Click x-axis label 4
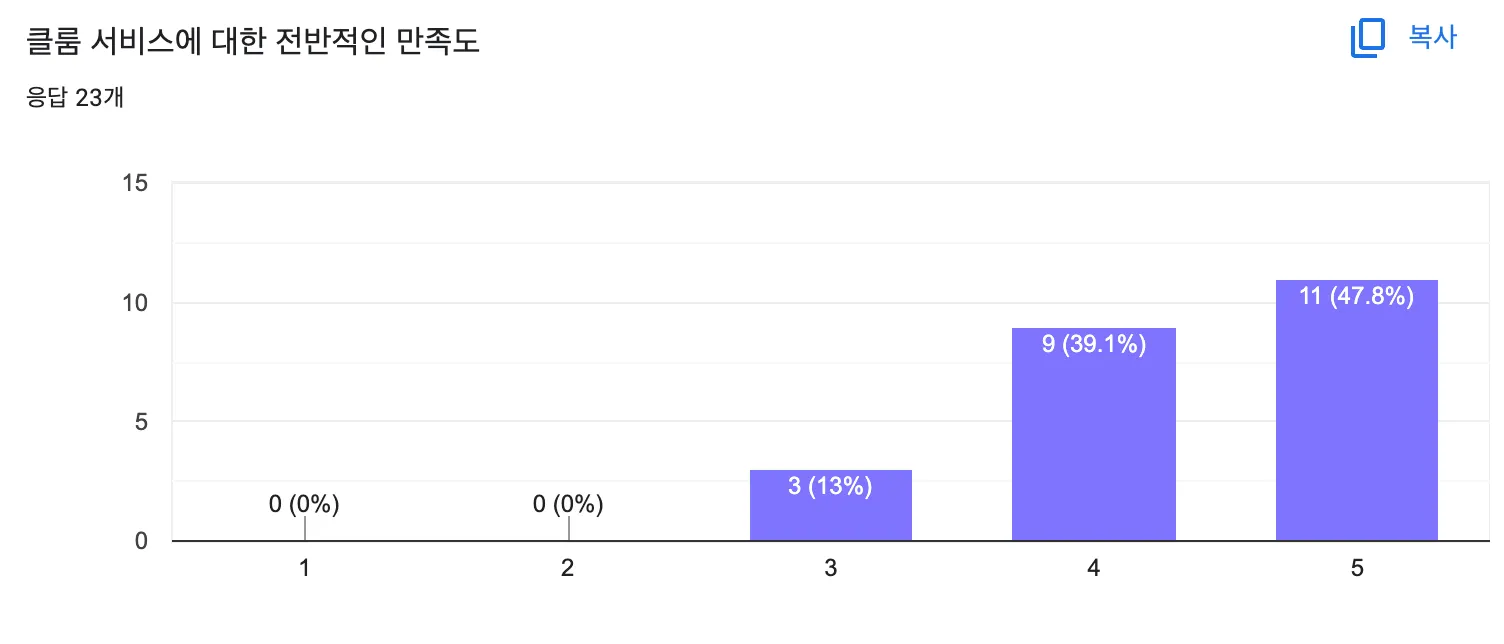The height and width of the screenshot is (644, 1504). [x=1094, y=568]
